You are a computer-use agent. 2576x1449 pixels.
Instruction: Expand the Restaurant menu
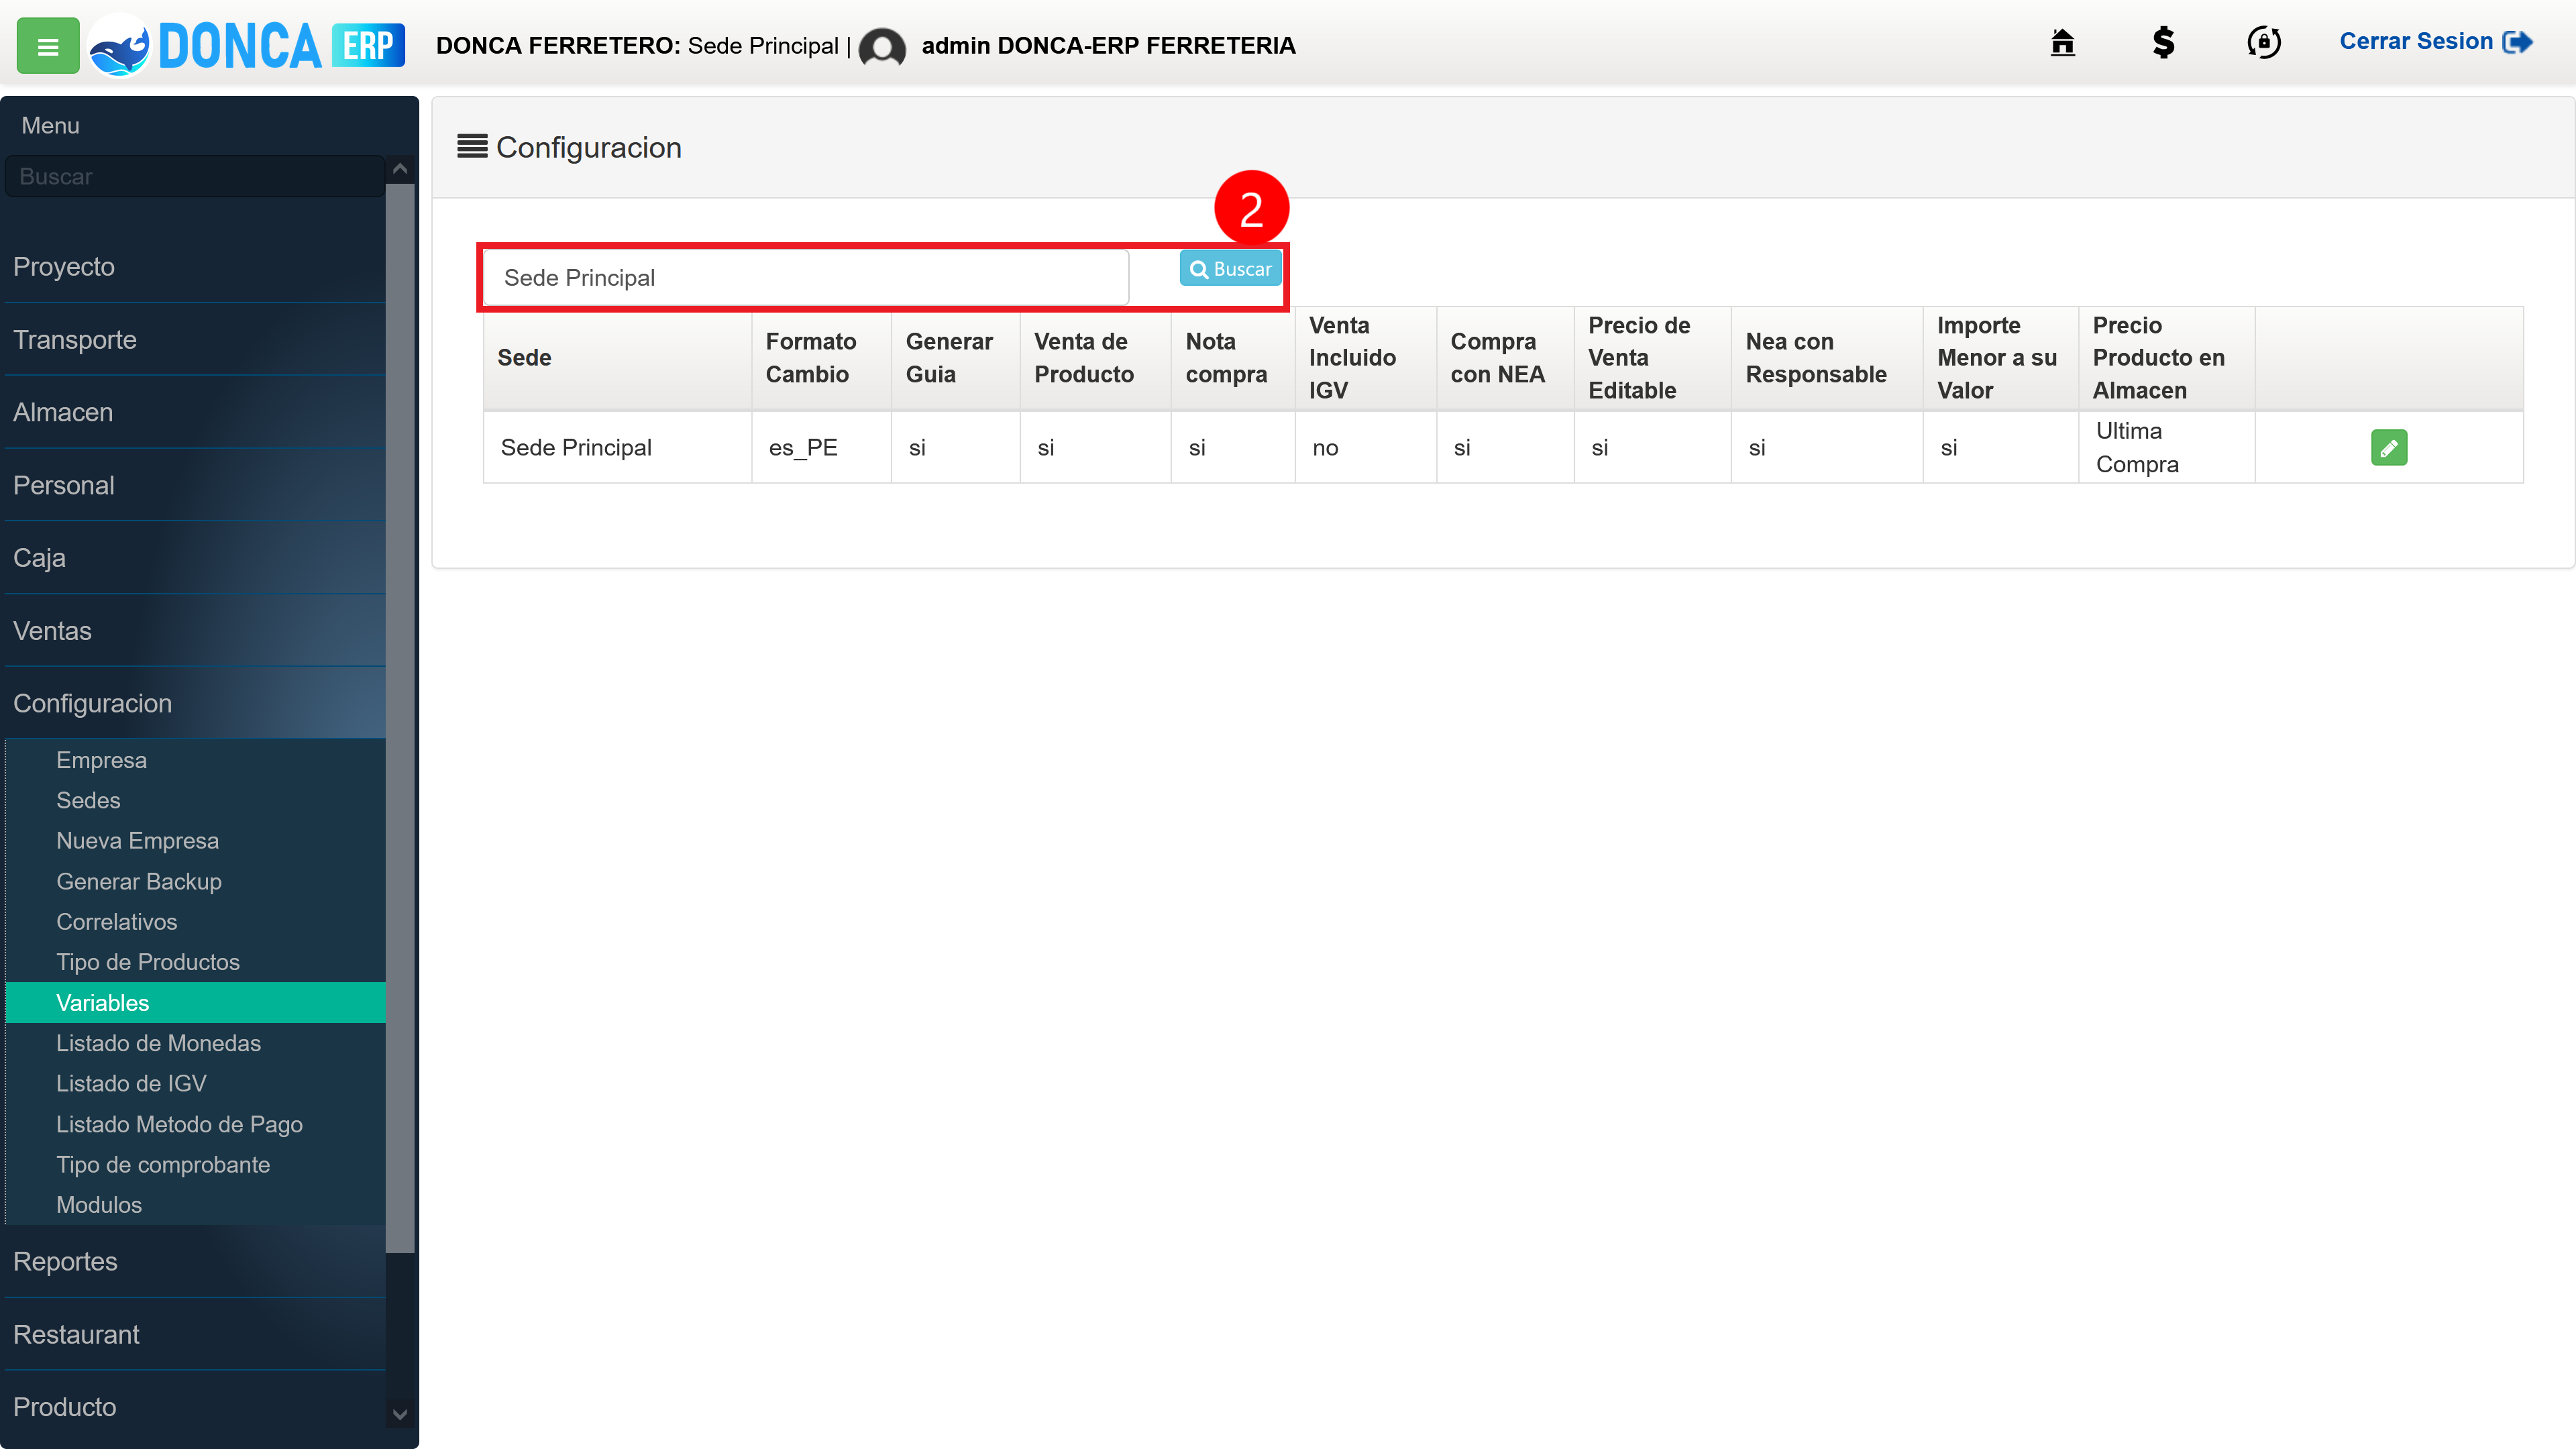coord(195,1335)
